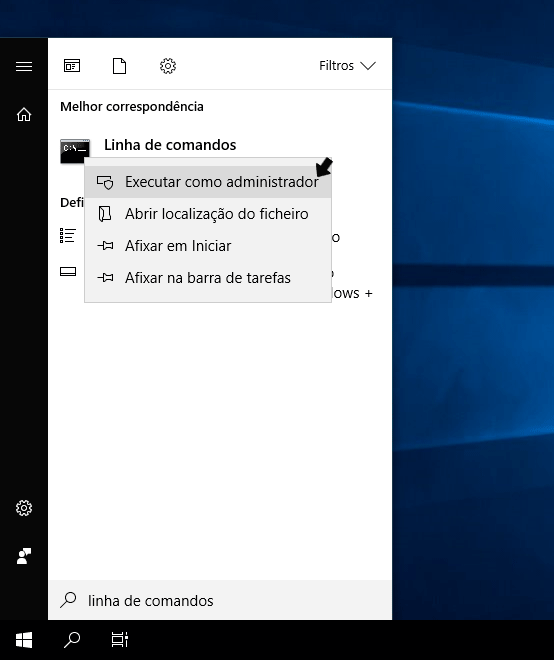Filter results by Apps icon

72,66
